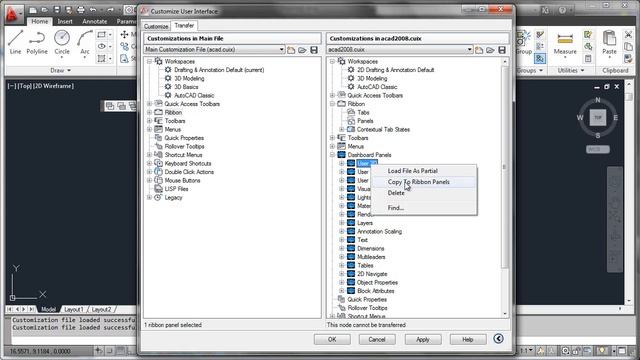
Task: Click the Move tool icon in the ribbon
Action: pyautogui.click(x=124, y=35)
